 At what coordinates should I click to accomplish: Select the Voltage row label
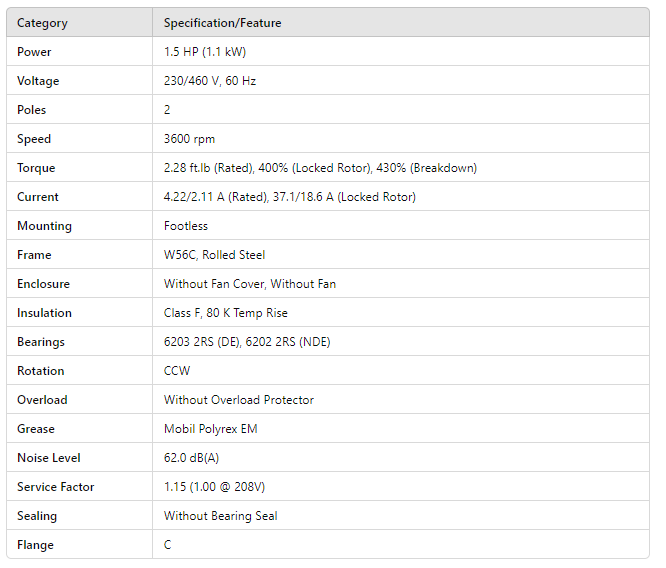(x=38, y=81)
